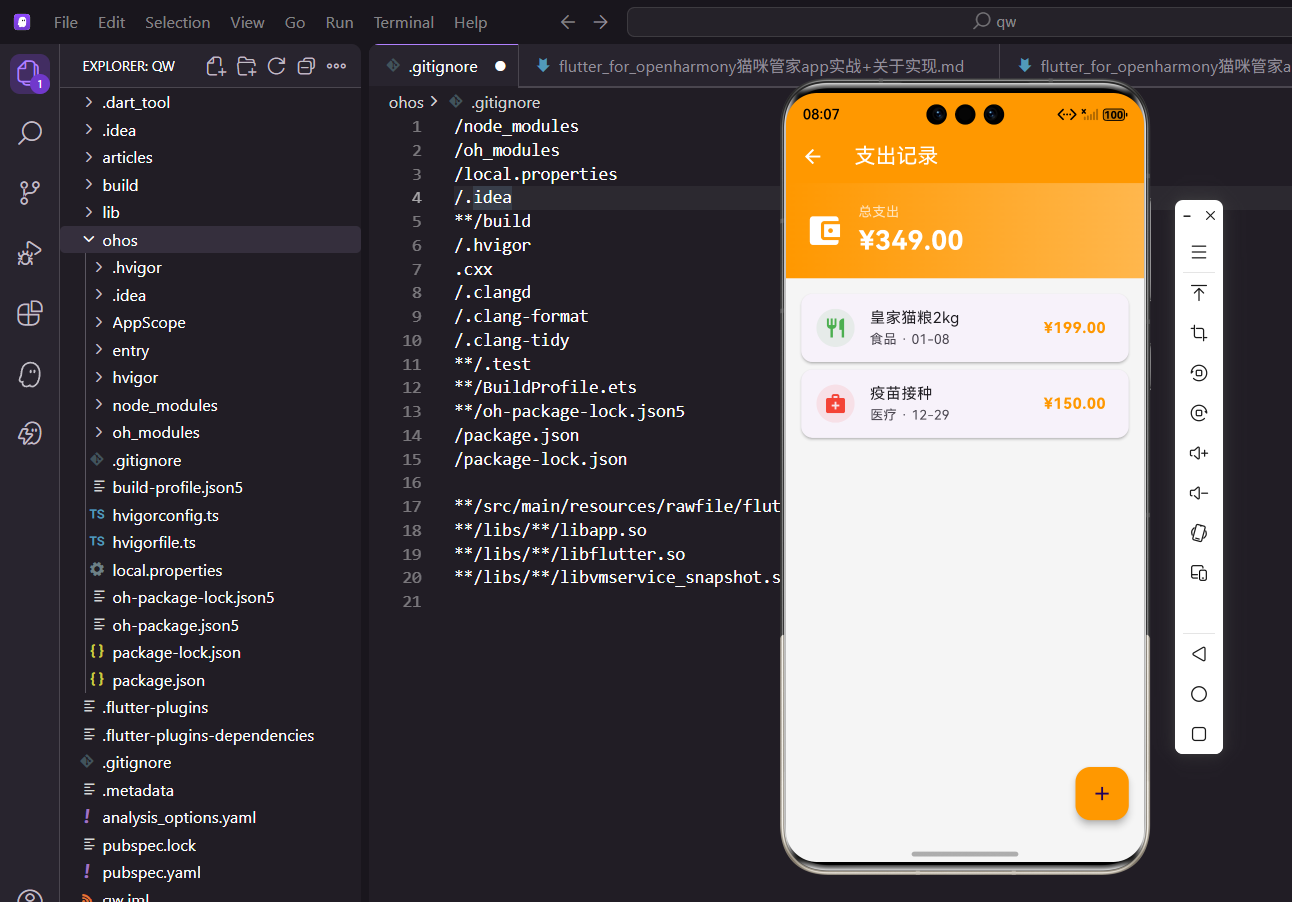Open the Extensions view
Image resolution: width=1292 pixels, height=902 pixels.
click(29, 313)
